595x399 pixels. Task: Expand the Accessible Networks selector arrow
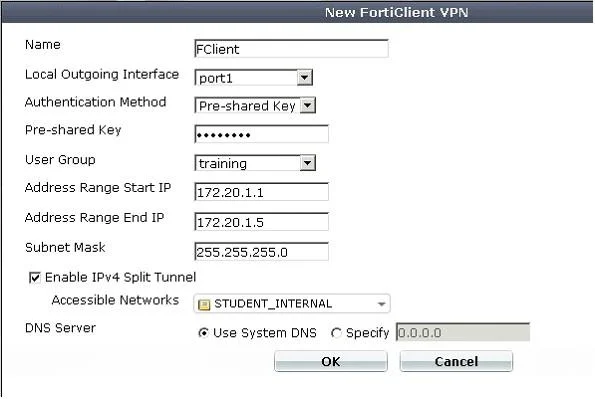click(381, 304)
